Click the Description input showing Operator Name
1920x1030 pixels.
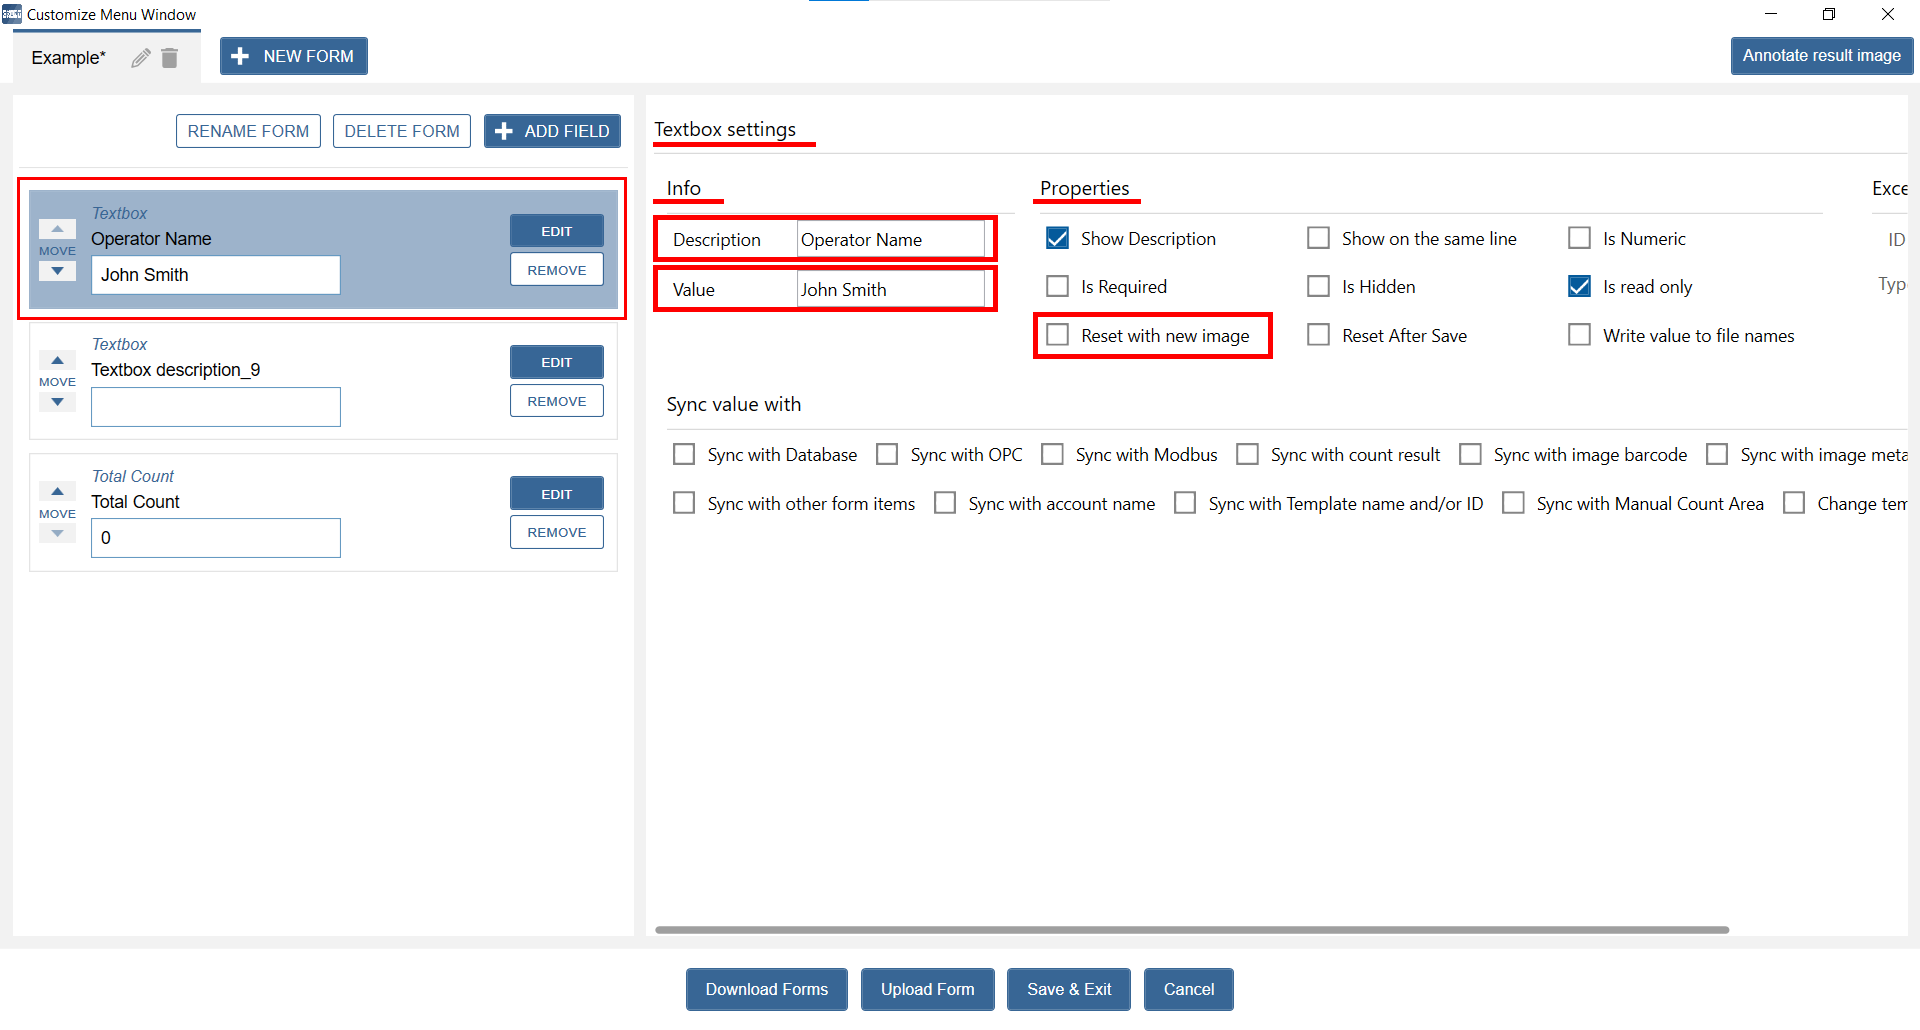pos(890,240)
